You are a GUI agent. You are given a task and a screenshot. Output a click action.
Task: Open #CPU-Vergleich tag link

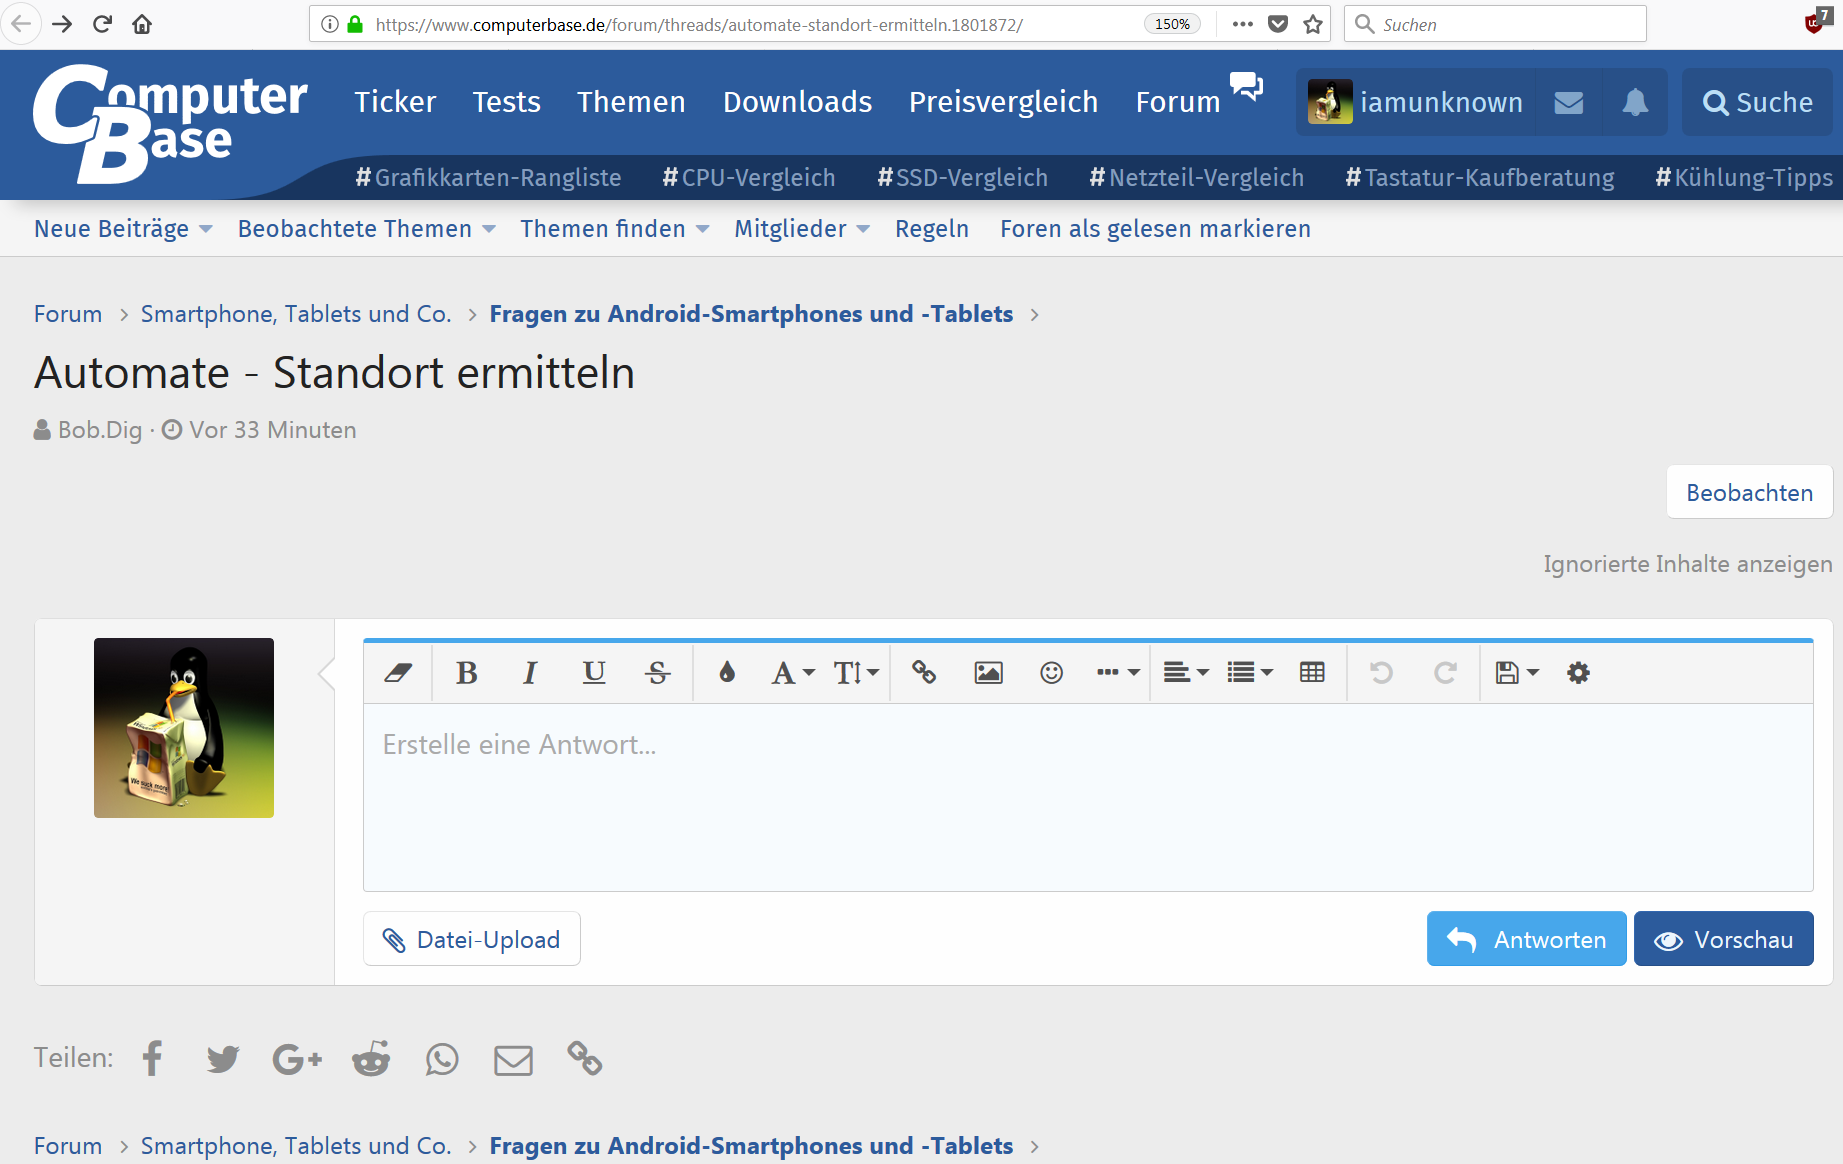(x=748, y=178)
